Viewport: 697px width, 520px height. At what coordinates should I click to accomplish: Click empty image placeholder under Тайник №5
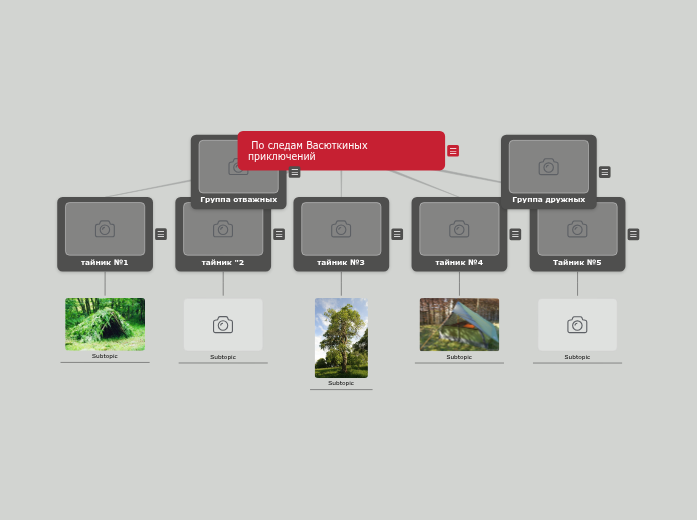pyautogui.click(x=577, y=324)
